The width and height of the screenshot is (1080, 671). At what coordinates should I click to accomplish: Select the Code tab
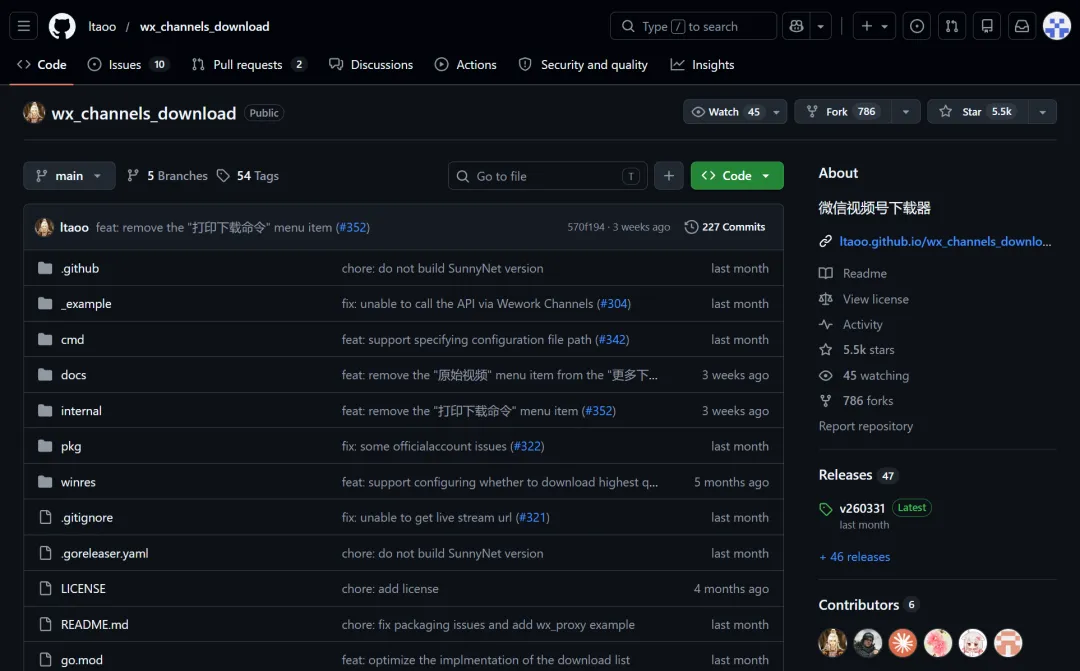click(41, 65)
